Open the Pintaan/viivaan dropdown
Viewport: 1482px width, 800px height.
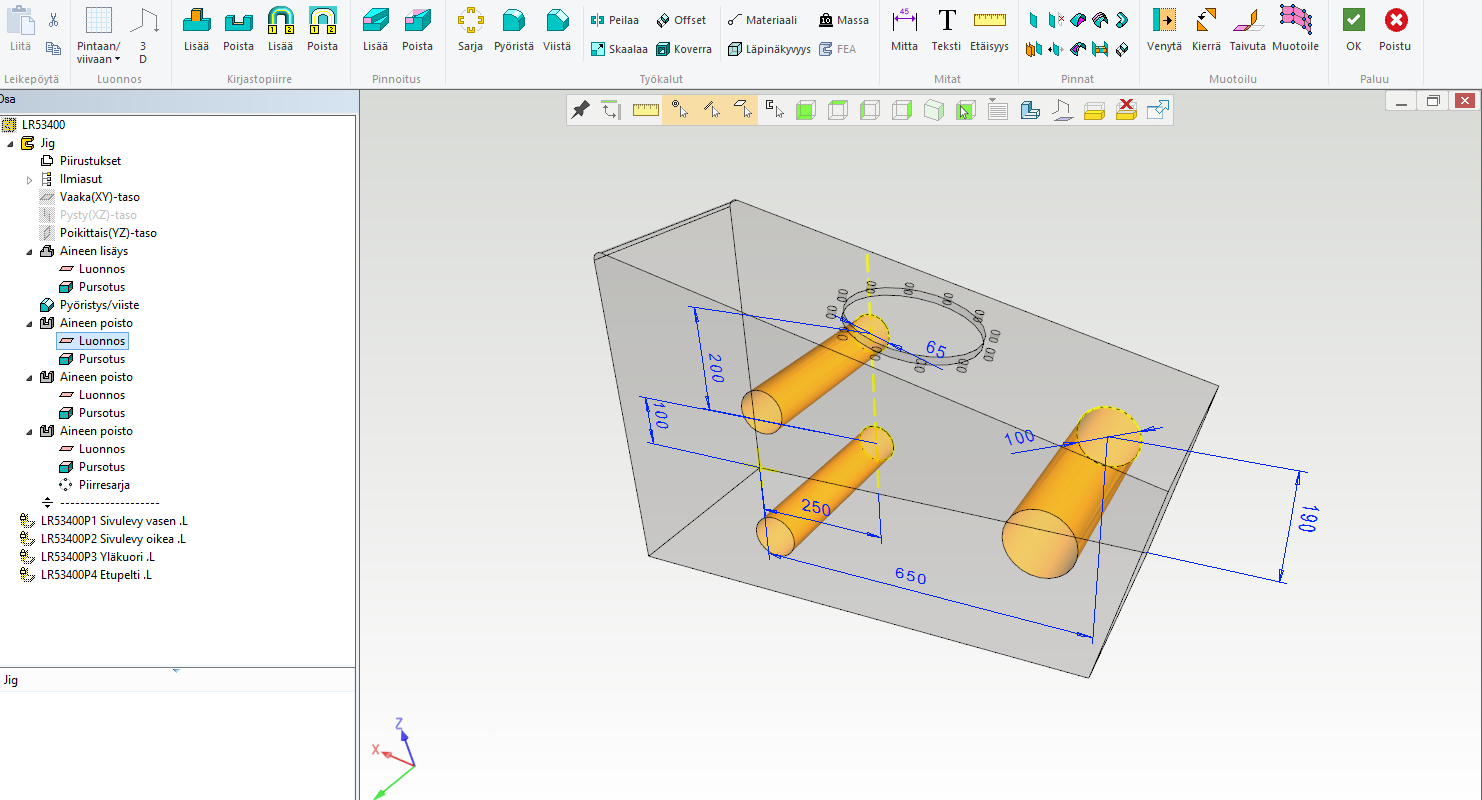[98, 53]
